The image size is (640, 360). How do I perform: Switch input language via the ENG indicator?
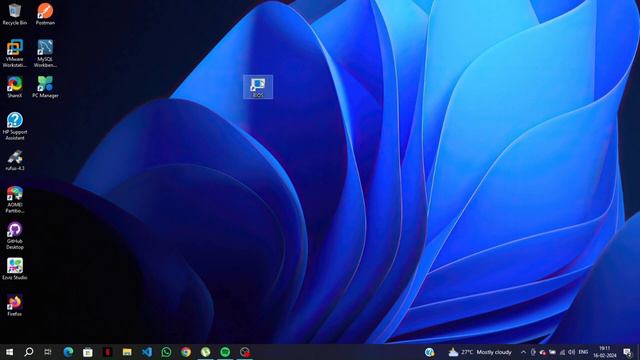click(583, 352)
